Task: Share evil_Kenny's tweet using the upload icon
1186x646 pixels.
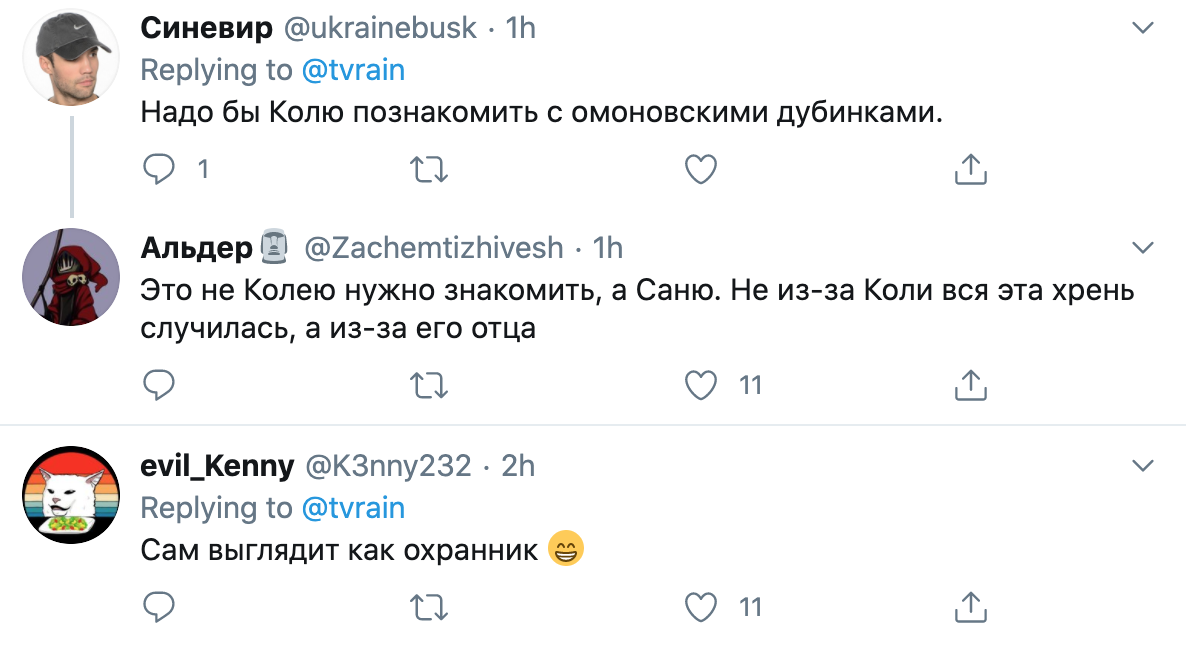Action: coord(969,606)
